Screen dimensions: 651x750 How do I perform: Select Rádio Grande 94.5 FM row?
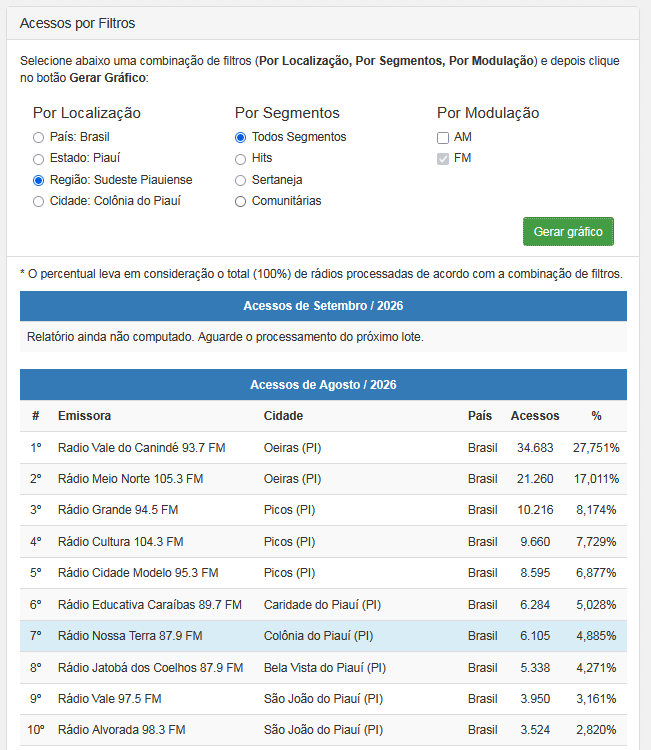tap(323, 510)
